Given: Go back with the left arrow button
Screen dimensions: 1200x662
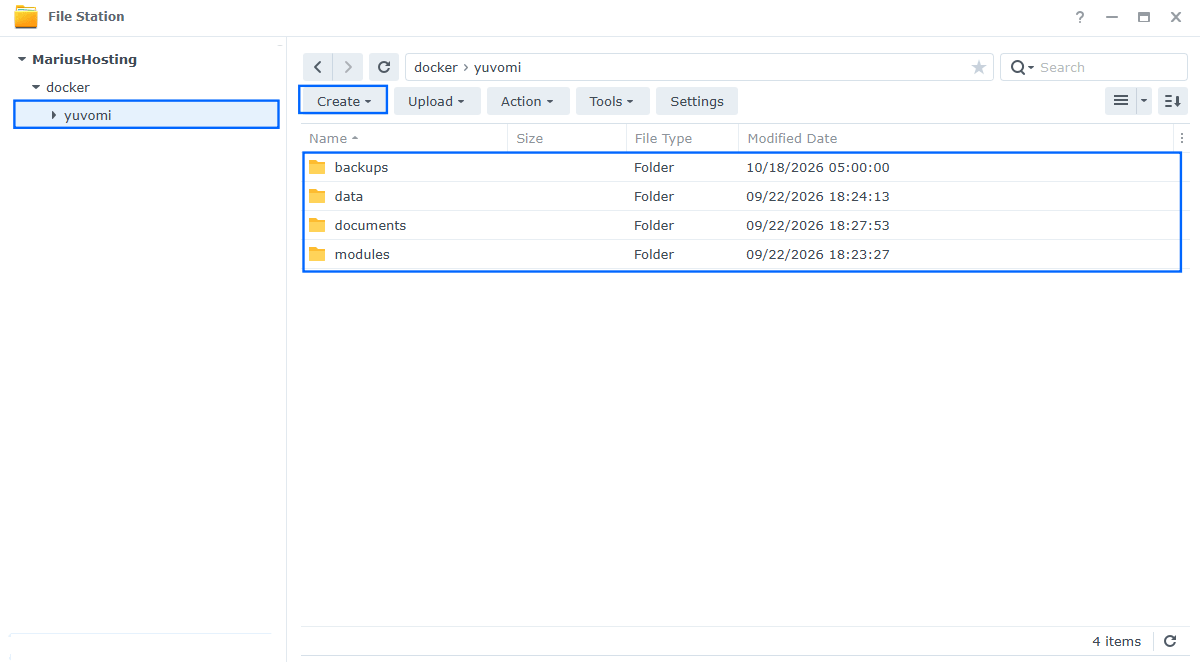Looking at the screenshot, I should [318, 67].
